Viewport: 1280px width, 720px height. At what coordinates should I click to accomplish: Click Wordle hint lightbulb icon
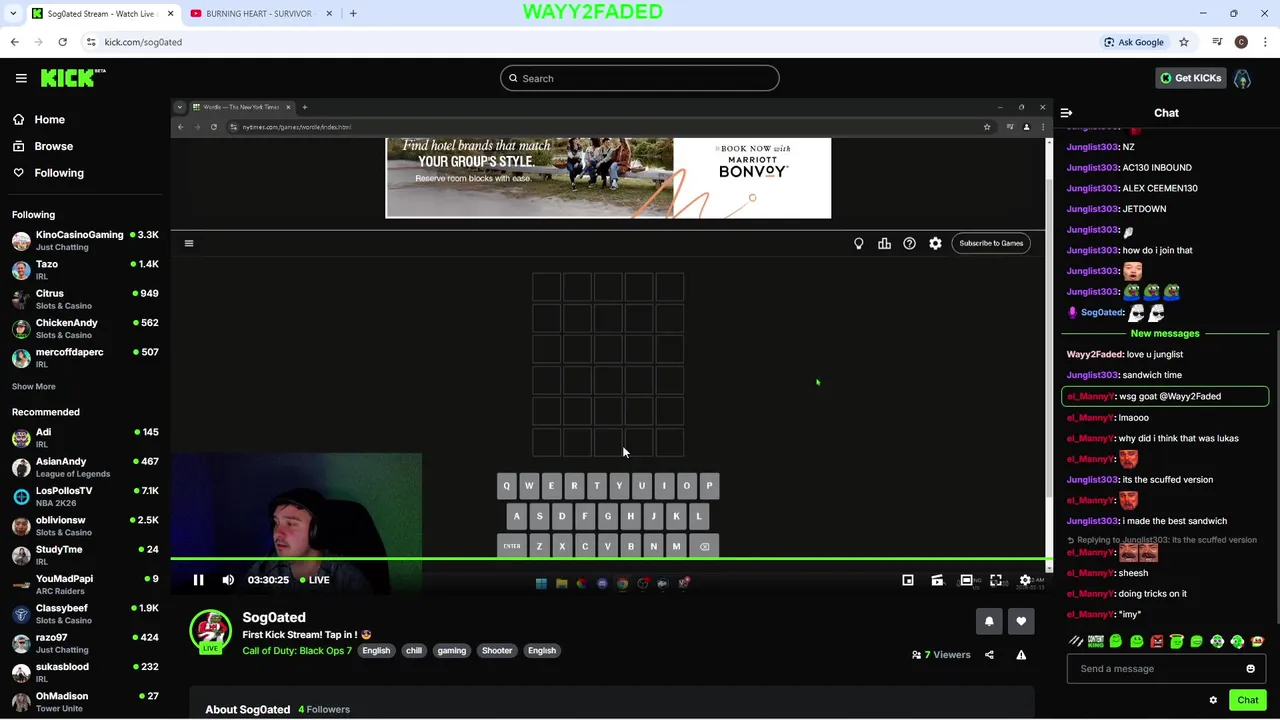(x=858, y=243)
